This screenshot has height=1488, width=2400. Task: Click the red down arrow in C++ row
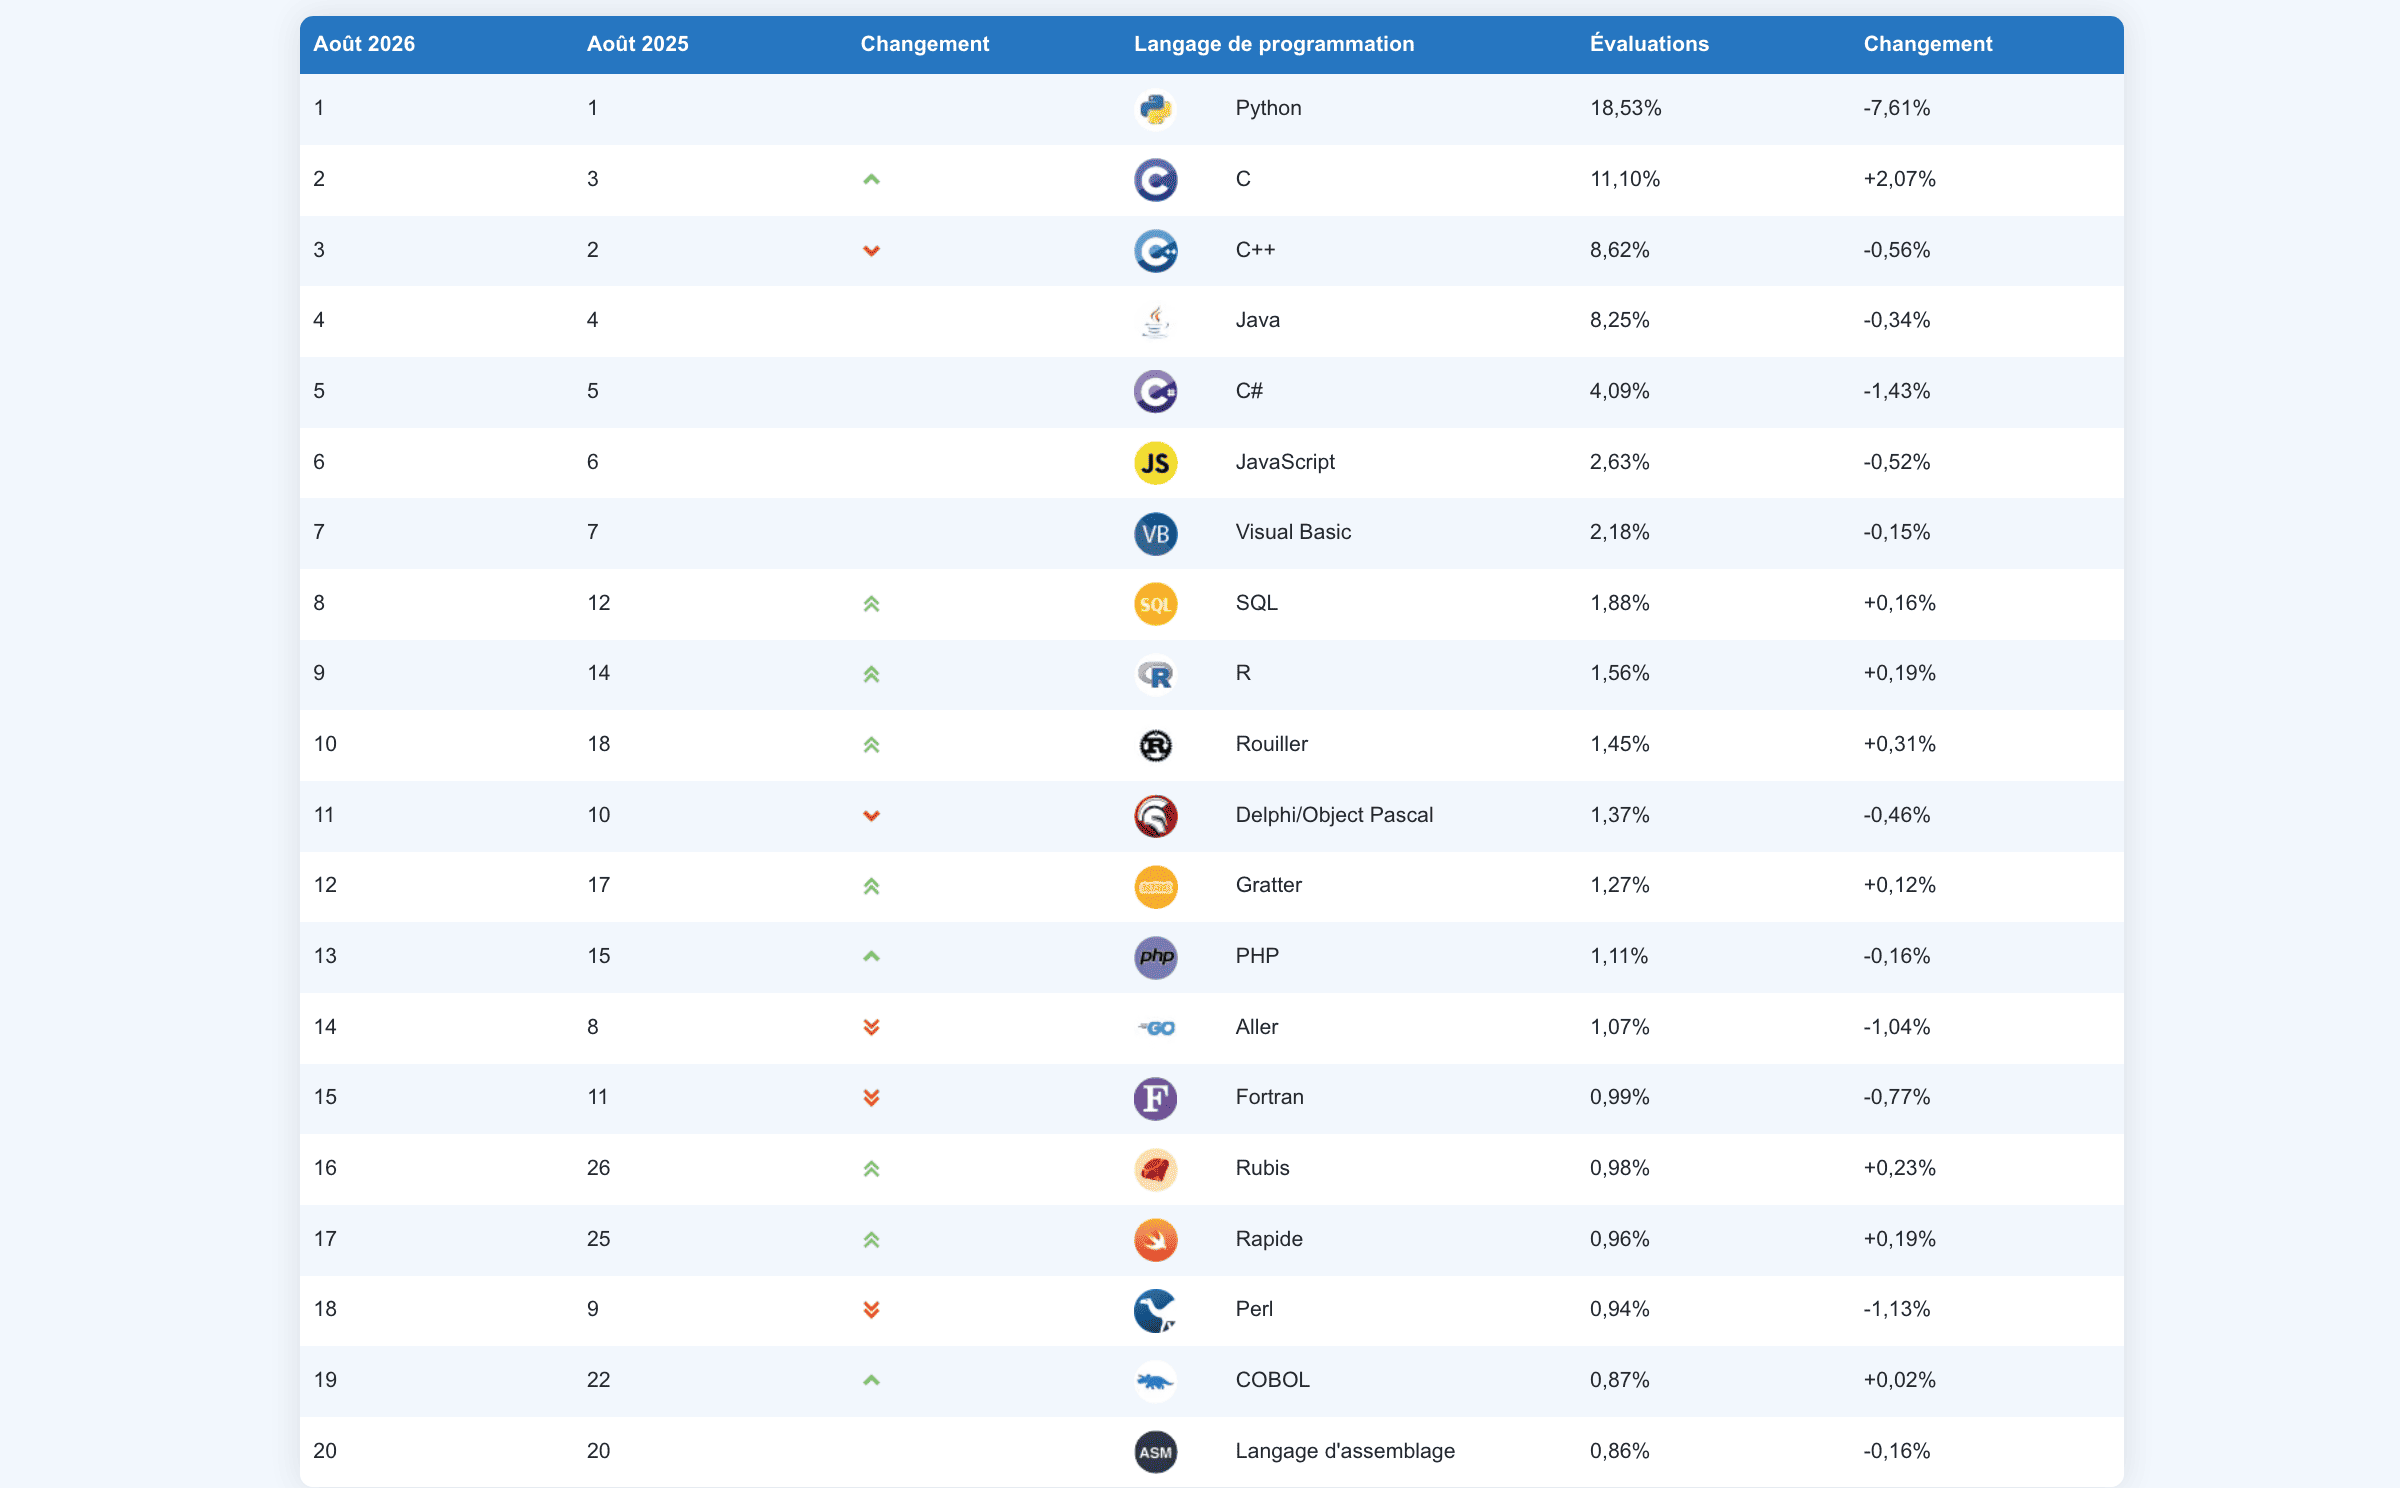point(871,251)
